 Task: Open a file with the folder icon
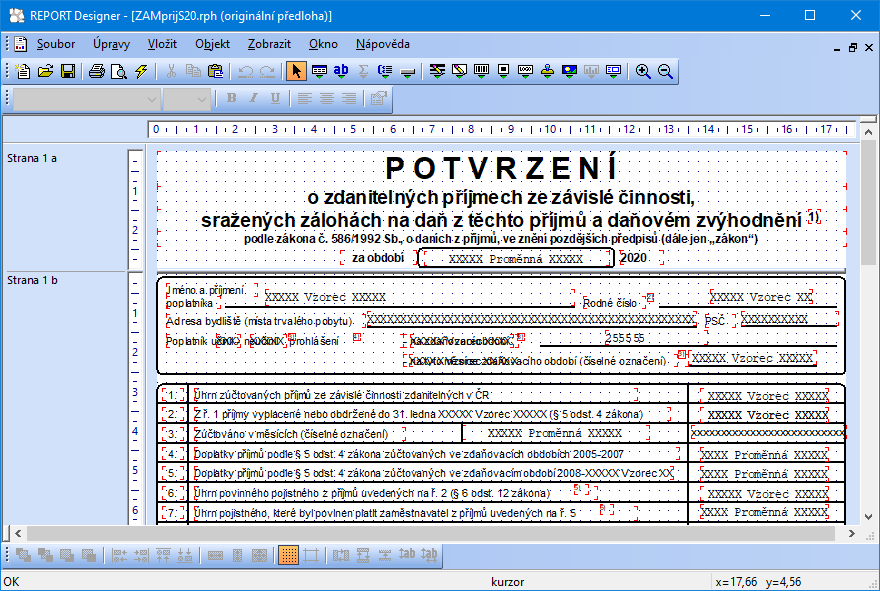click(45, 71)
